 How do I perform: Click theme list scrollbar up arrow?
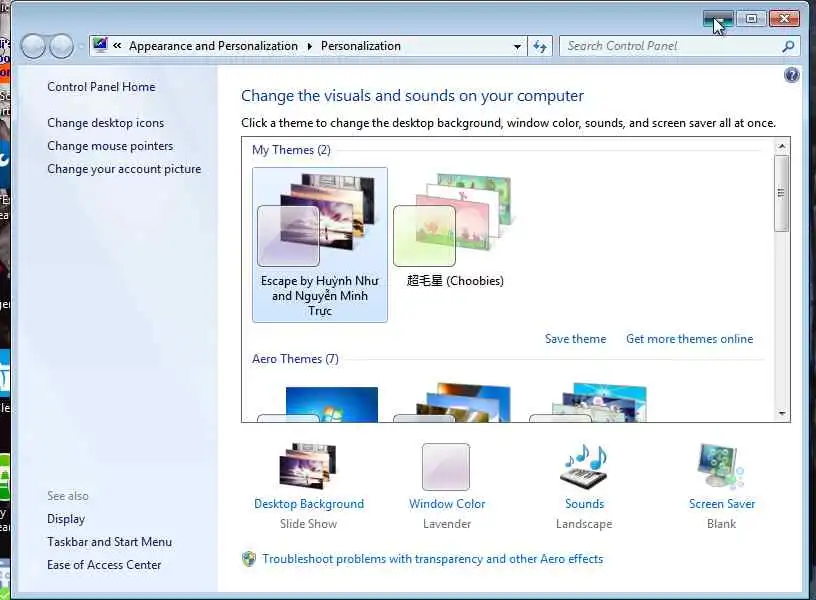pos(781,147)
